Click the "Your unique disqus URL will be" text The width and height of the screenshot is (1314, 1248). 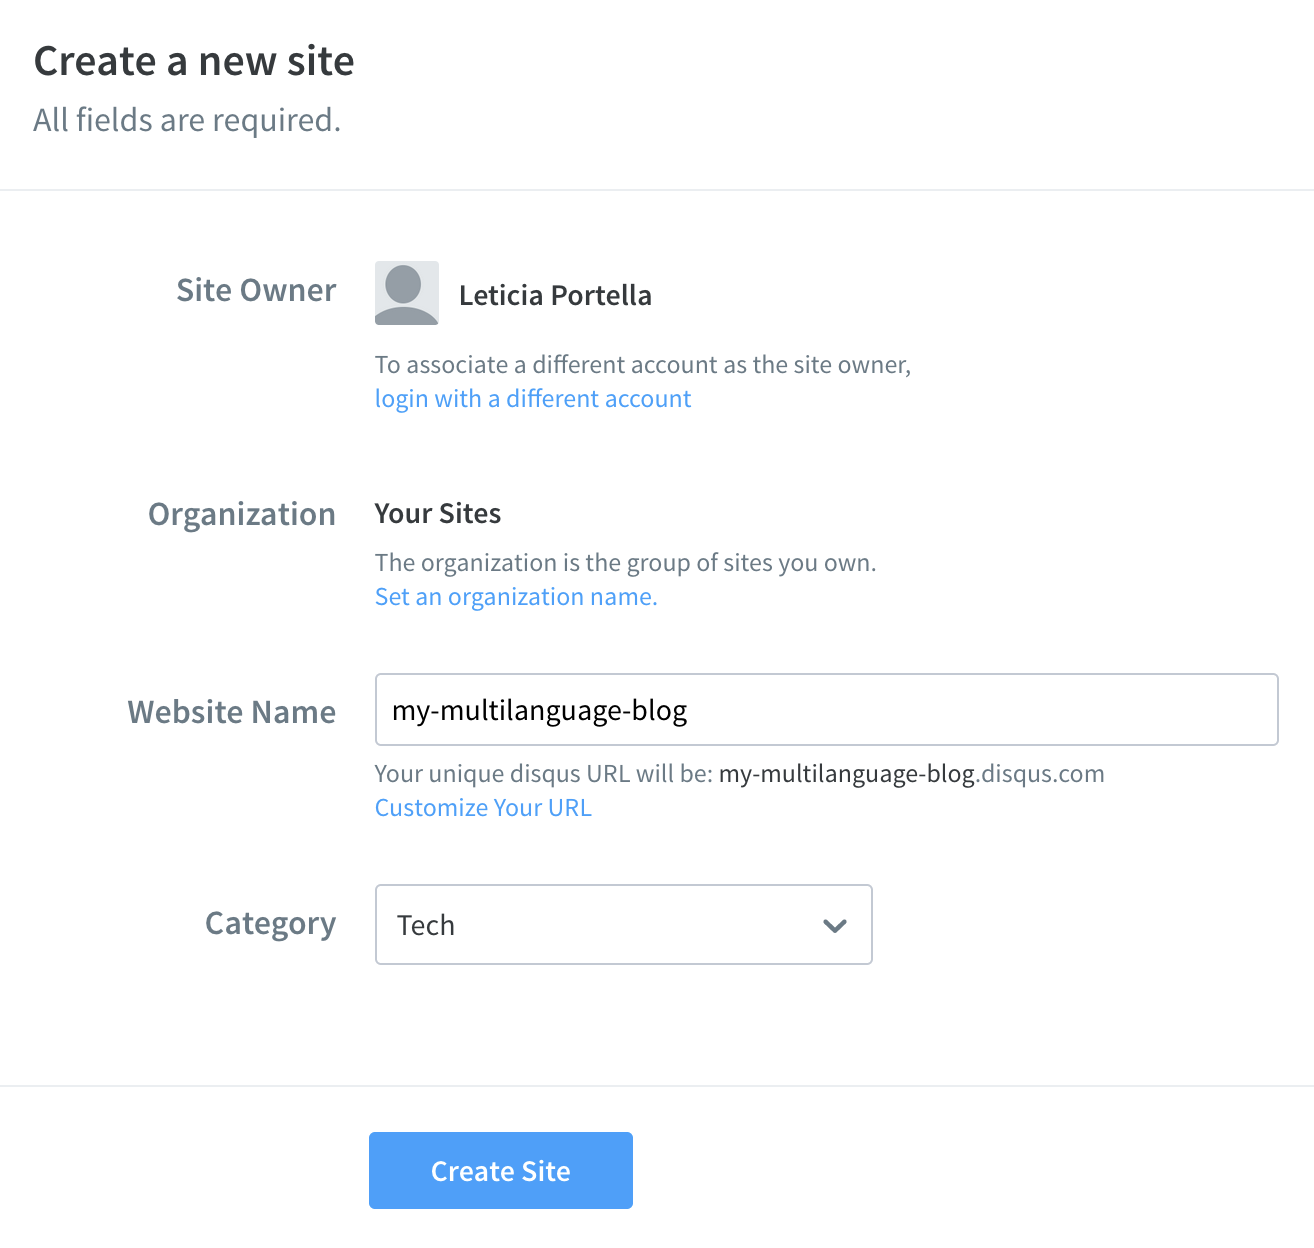(x=543, y=774)
